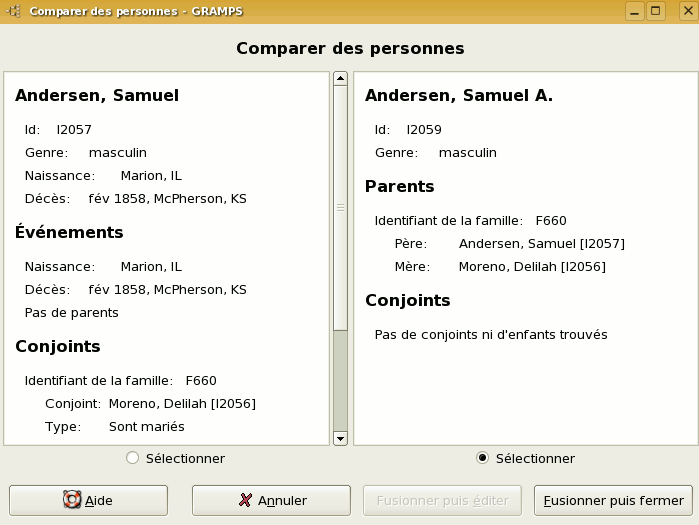Close the Comparer des personnes dialog

coord(679,11)
